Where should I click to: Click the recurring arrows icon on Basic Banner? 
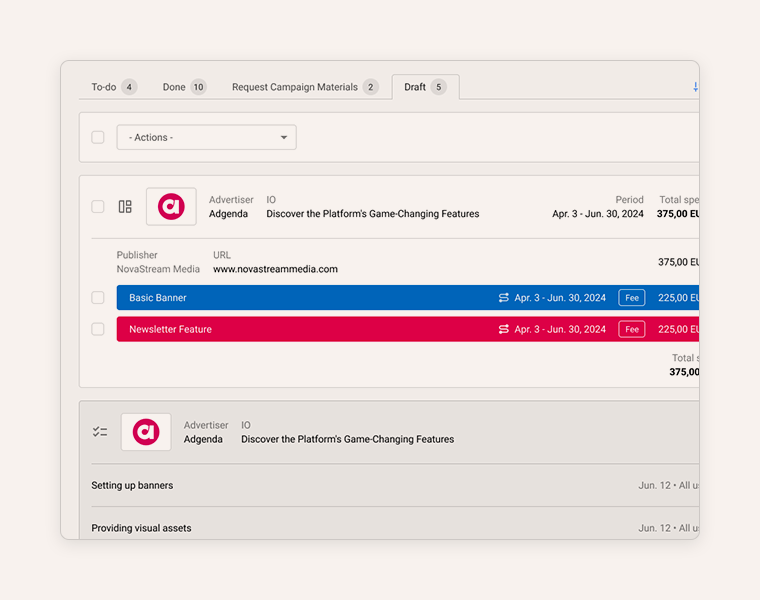[x=504, y=298]
